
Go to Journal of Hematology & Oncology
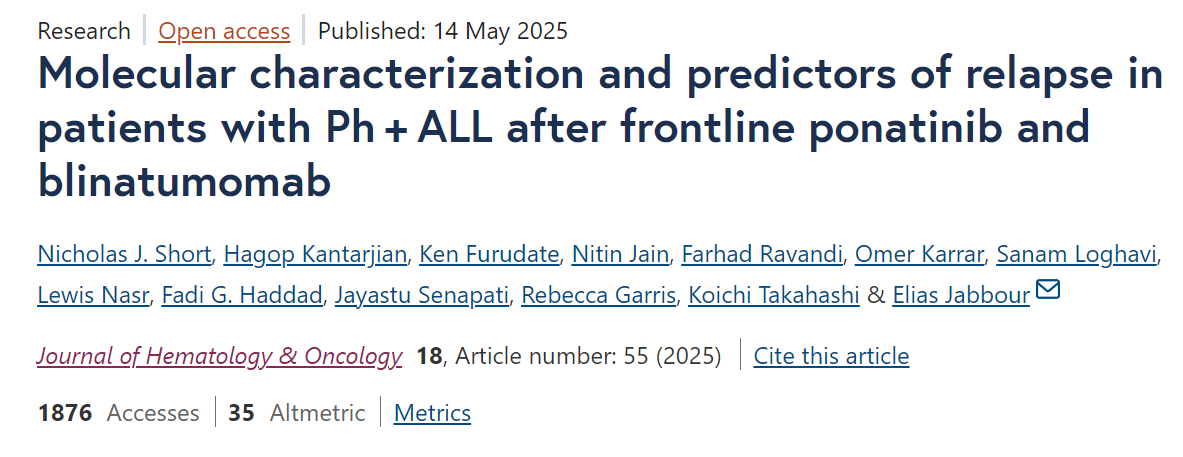(x=220, y=356)
